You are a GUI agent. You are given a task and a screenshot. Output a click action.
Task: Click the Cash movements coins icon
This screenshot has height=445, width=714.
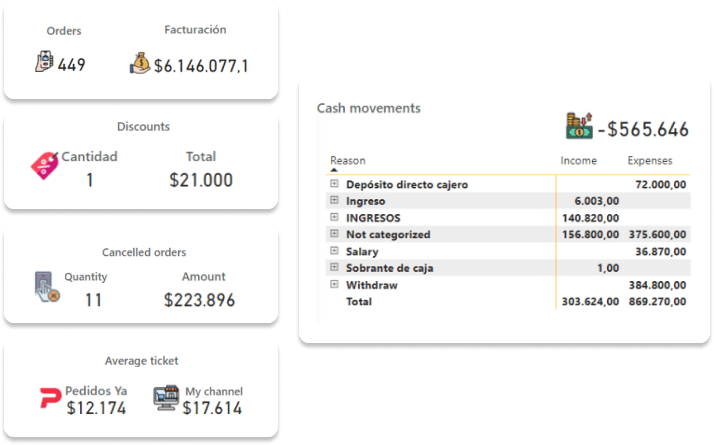pyautogui.click(x=579, y=126)
